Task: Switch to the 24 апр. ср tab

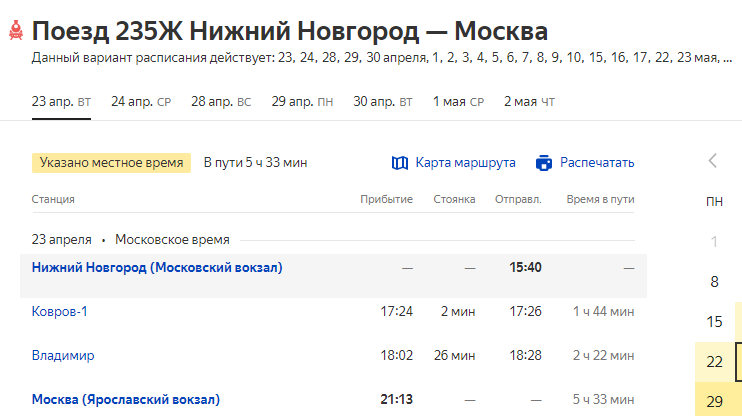Action: point(141,101)
